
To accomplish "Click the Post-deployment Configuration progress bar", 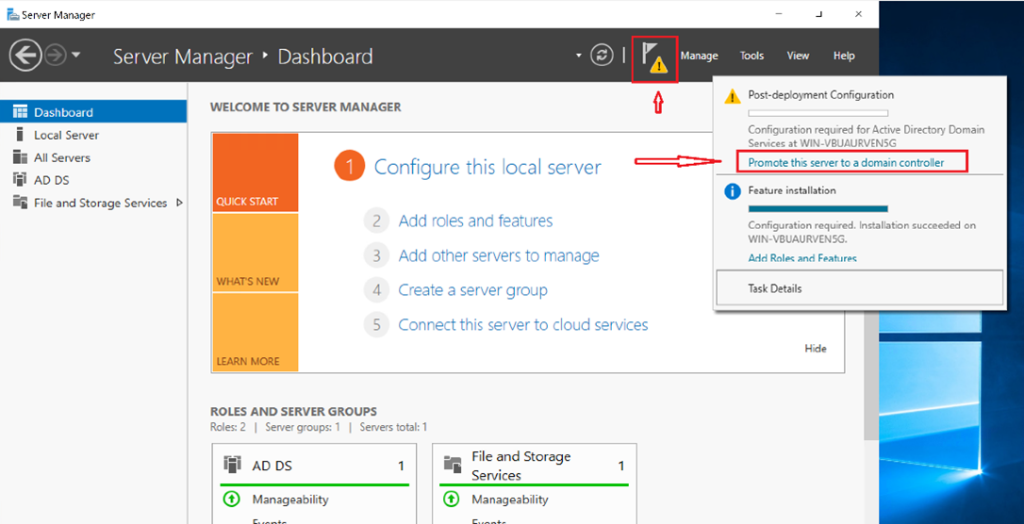I will (818, 113).
